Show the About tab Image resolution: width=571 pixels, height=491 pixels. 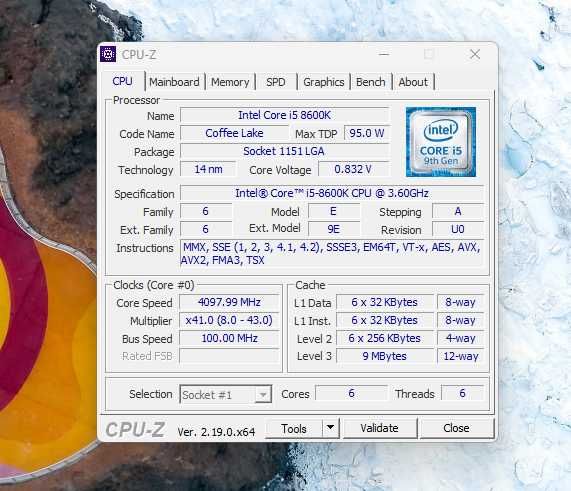tap(413, 82)
